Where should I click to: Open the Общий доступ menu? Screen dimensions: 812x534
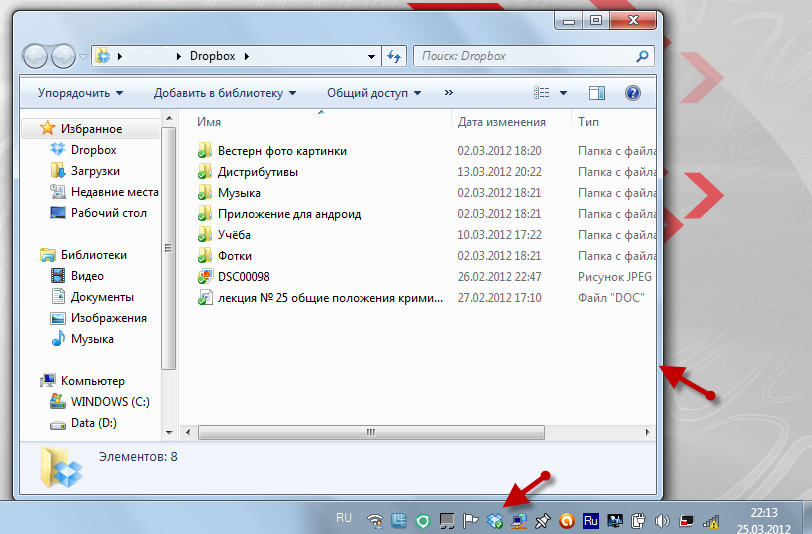374,93
